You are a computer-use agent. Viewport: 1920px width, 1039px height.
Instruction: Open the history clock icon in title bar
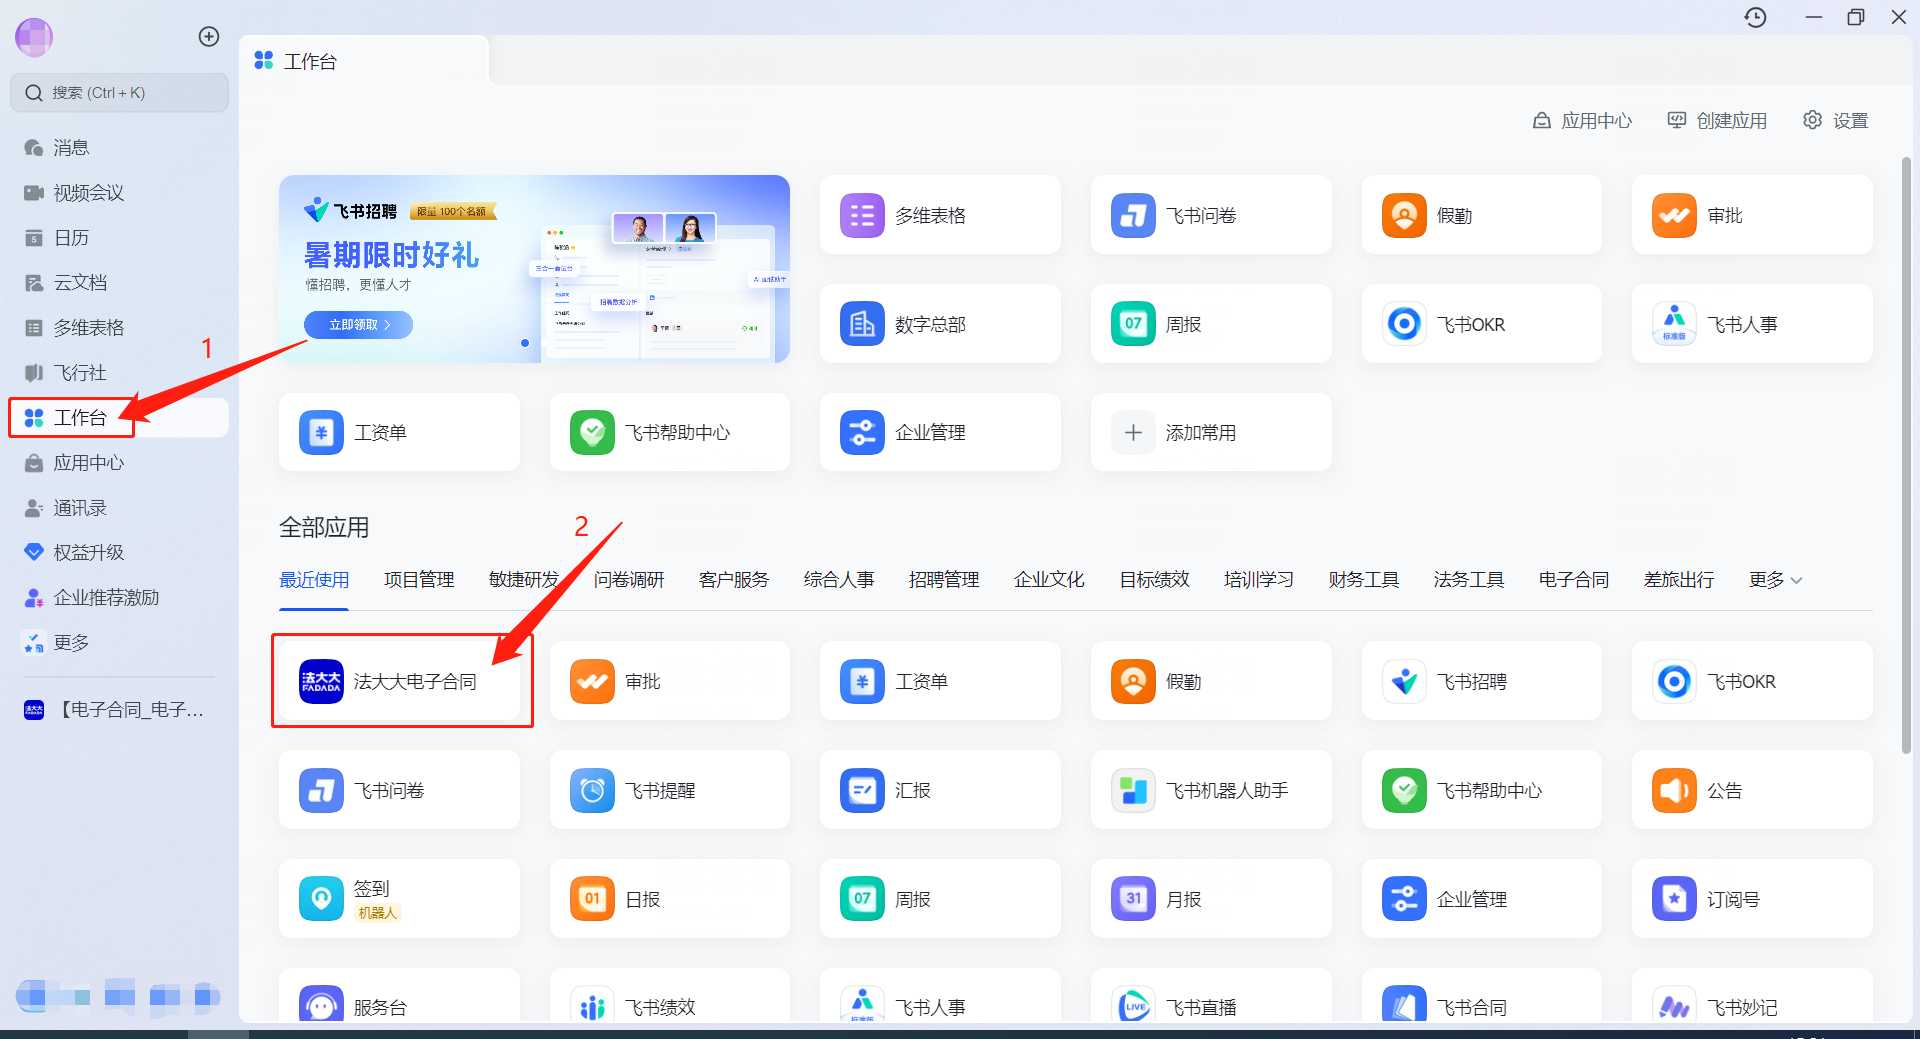tap(1755, 17)
